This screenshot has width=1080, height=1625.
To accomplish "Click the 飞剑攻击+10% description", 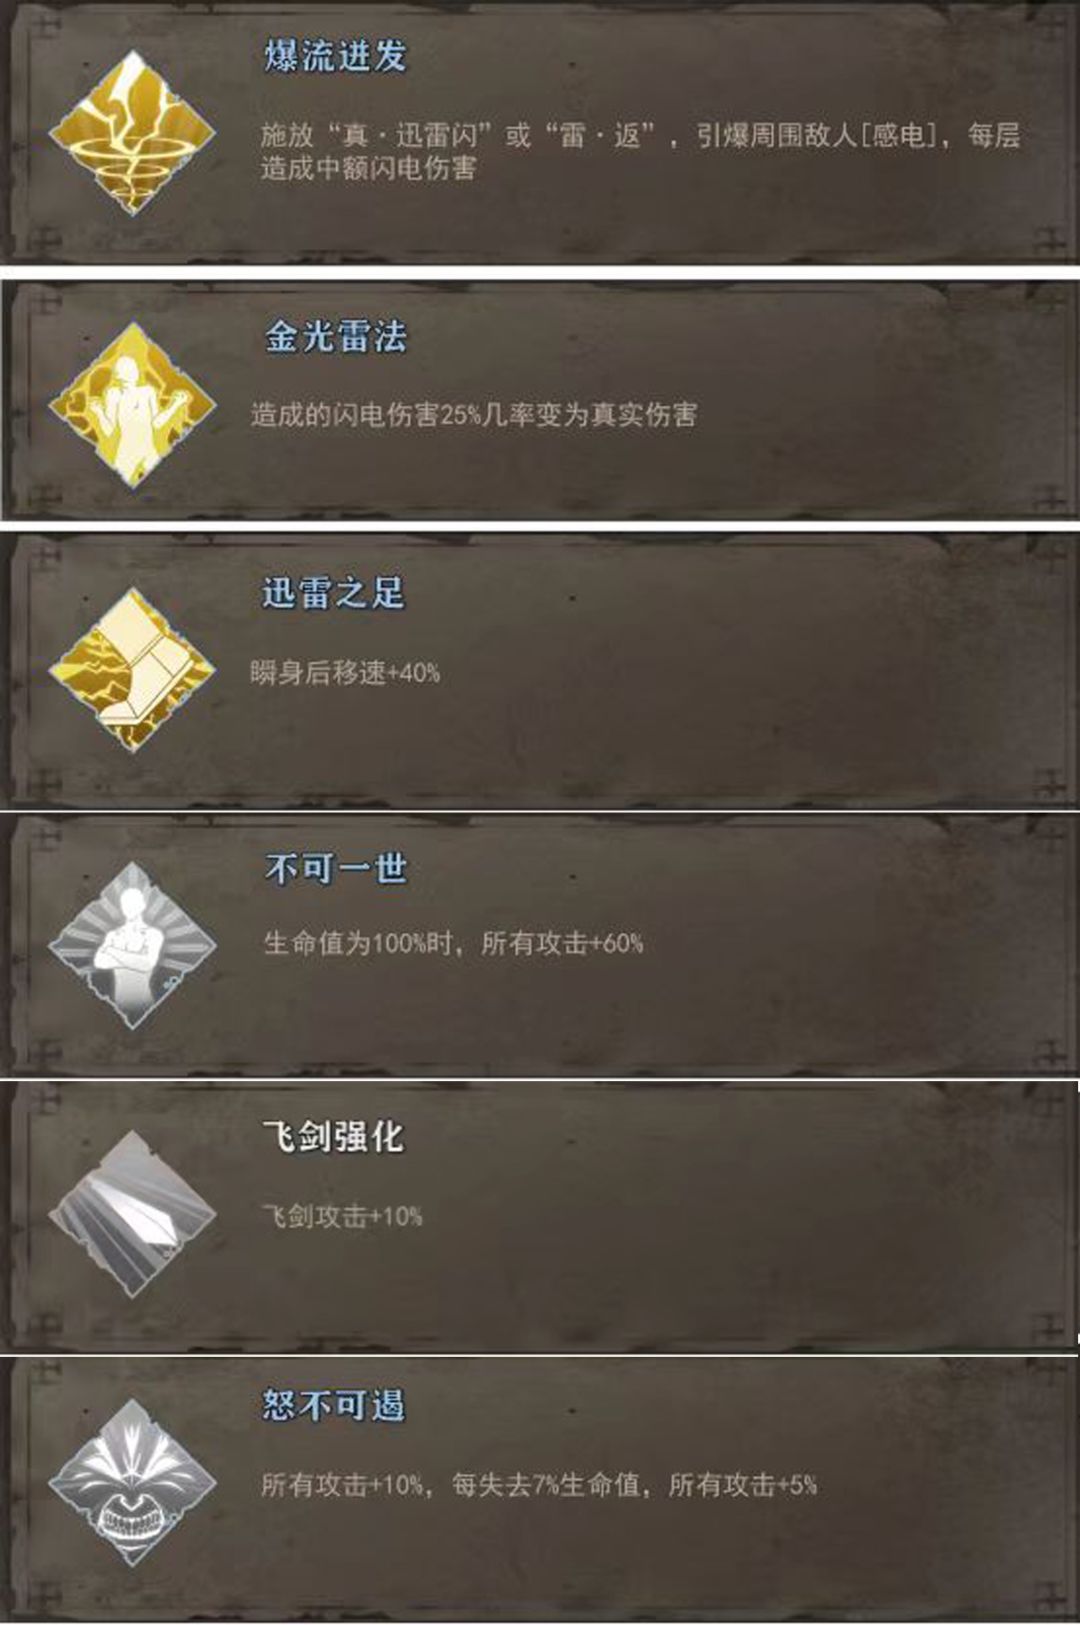I will coord(342,1216).
